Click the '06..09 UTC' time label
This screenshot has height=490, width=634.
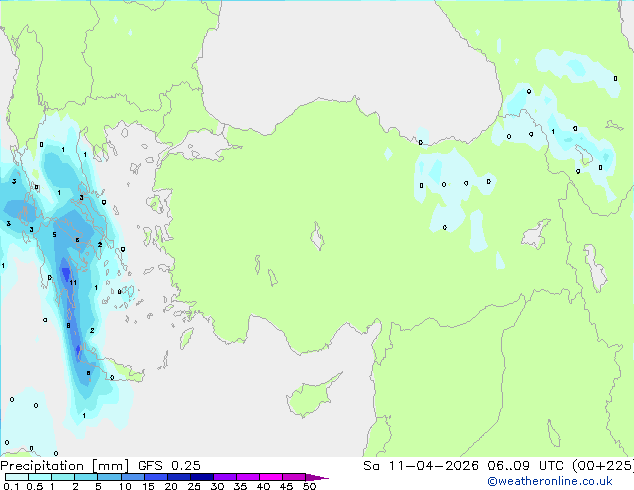pyautogui.click(x=525, y=466)
